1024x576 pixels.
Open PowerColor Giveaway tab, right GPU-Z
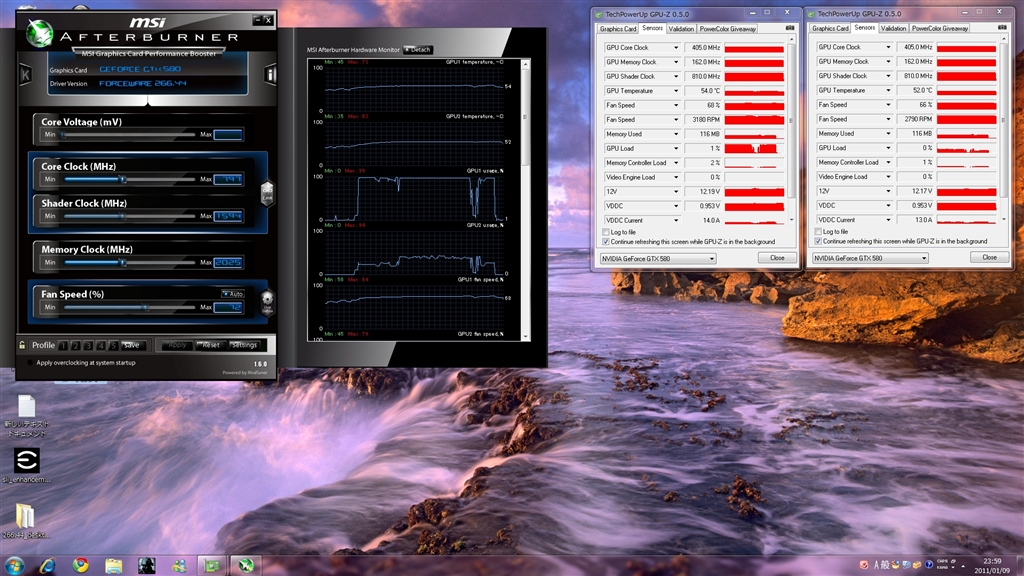point(940,28)
